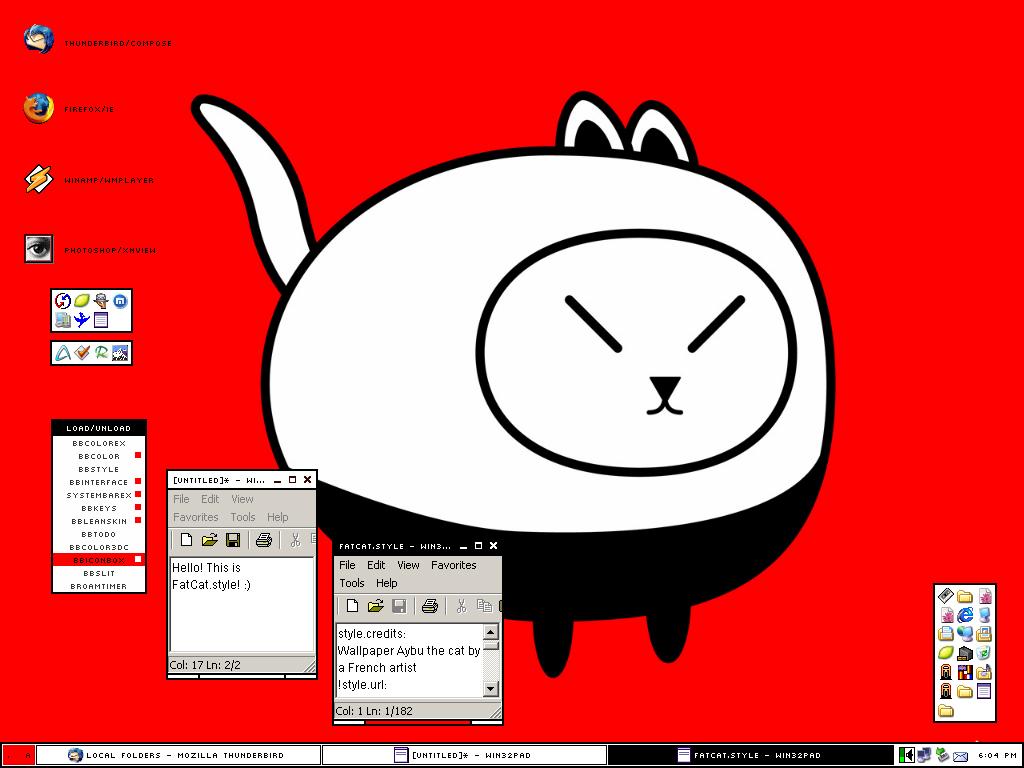The width and height of the screenshot is (1024, 768).
Task: Click New document icon in Untitled window
Action: pyautogui.click(x=186, y=540)
